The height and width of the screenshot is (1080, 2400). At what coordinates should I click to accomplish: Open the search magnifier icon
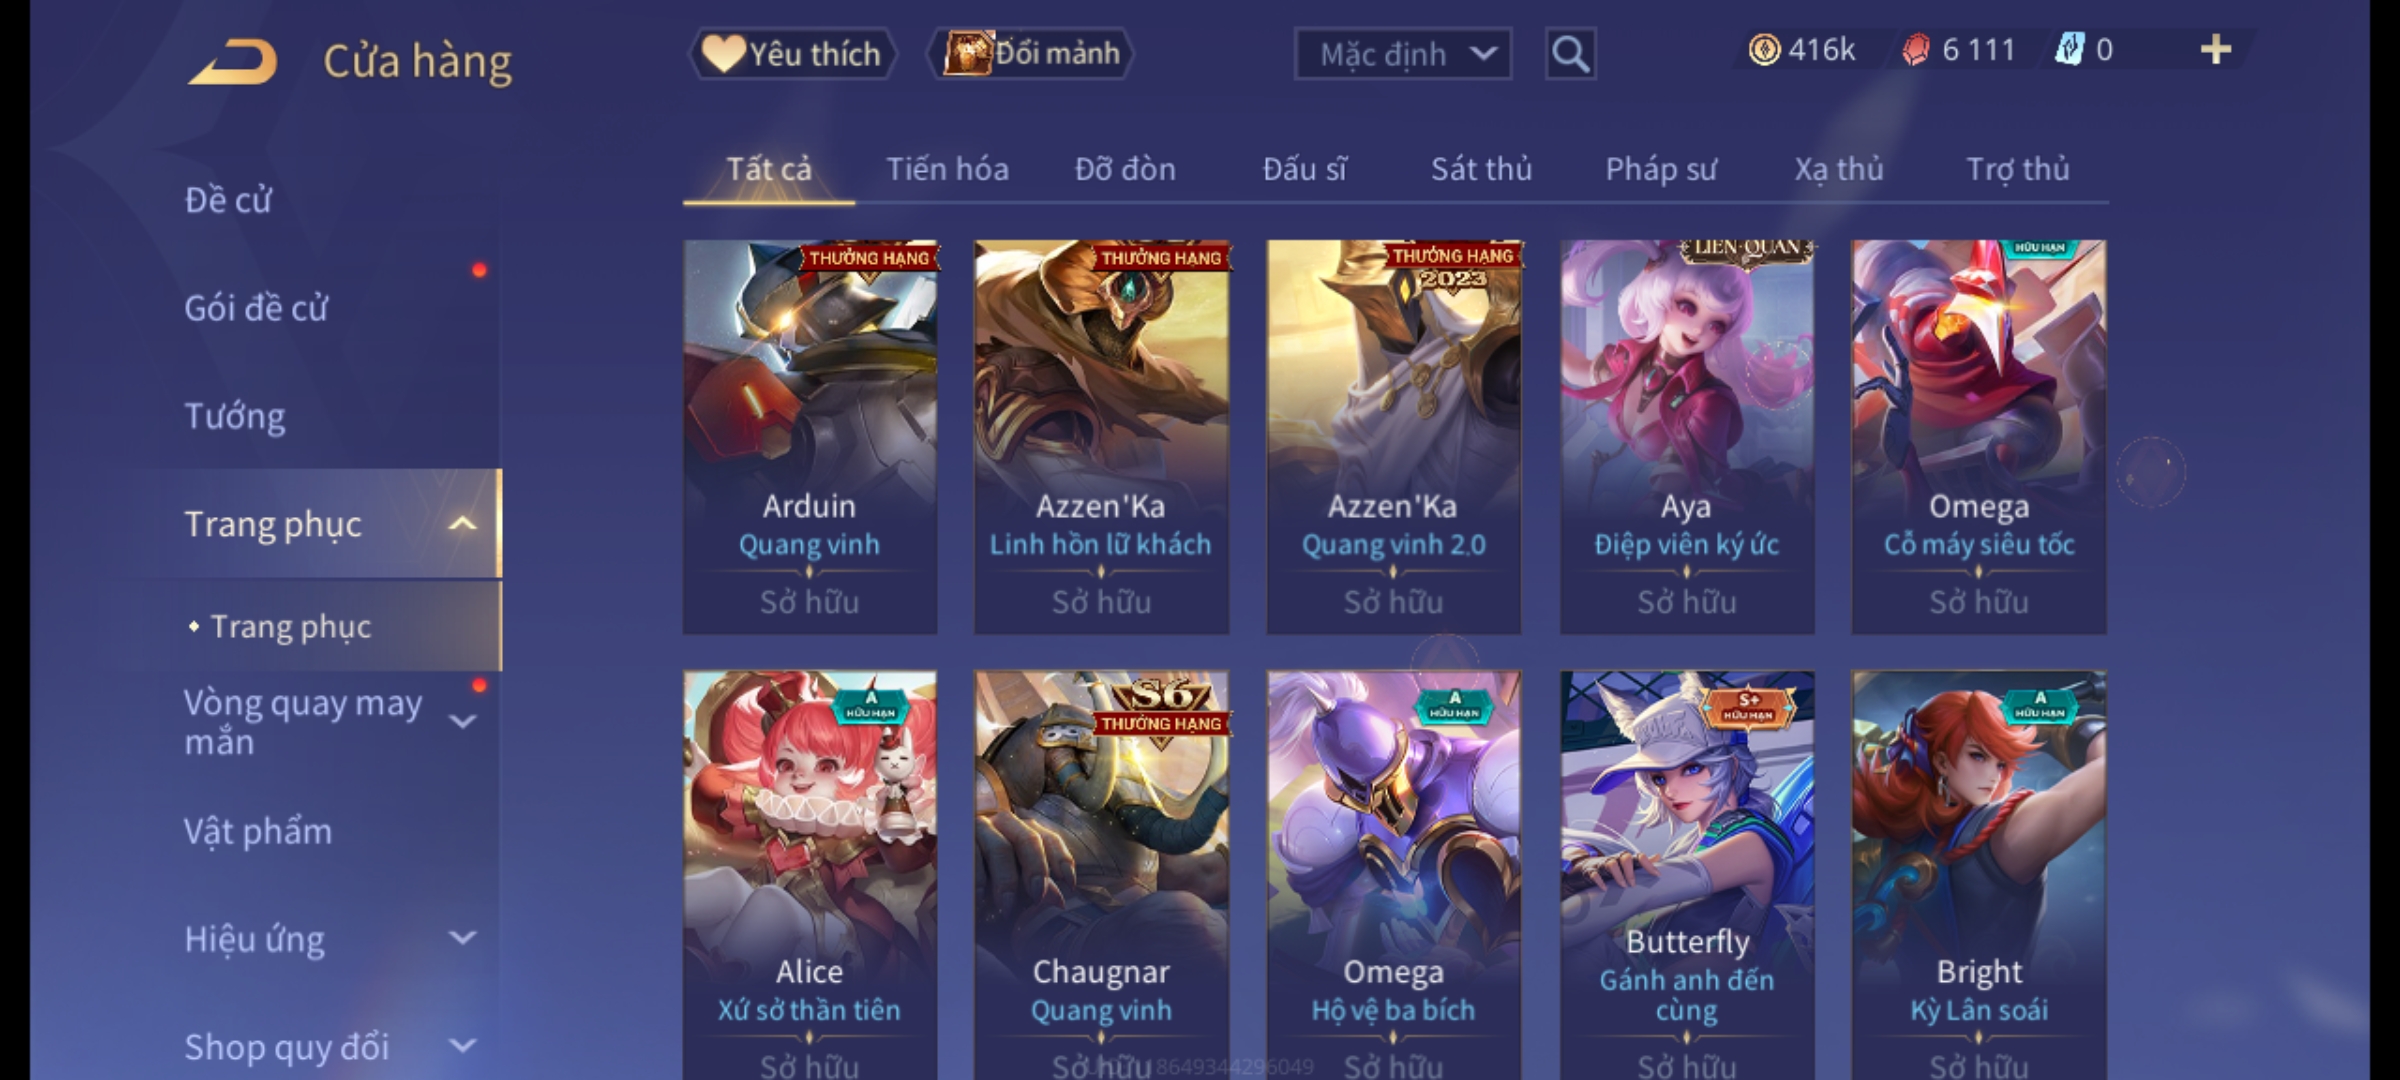pos(1570,54)
